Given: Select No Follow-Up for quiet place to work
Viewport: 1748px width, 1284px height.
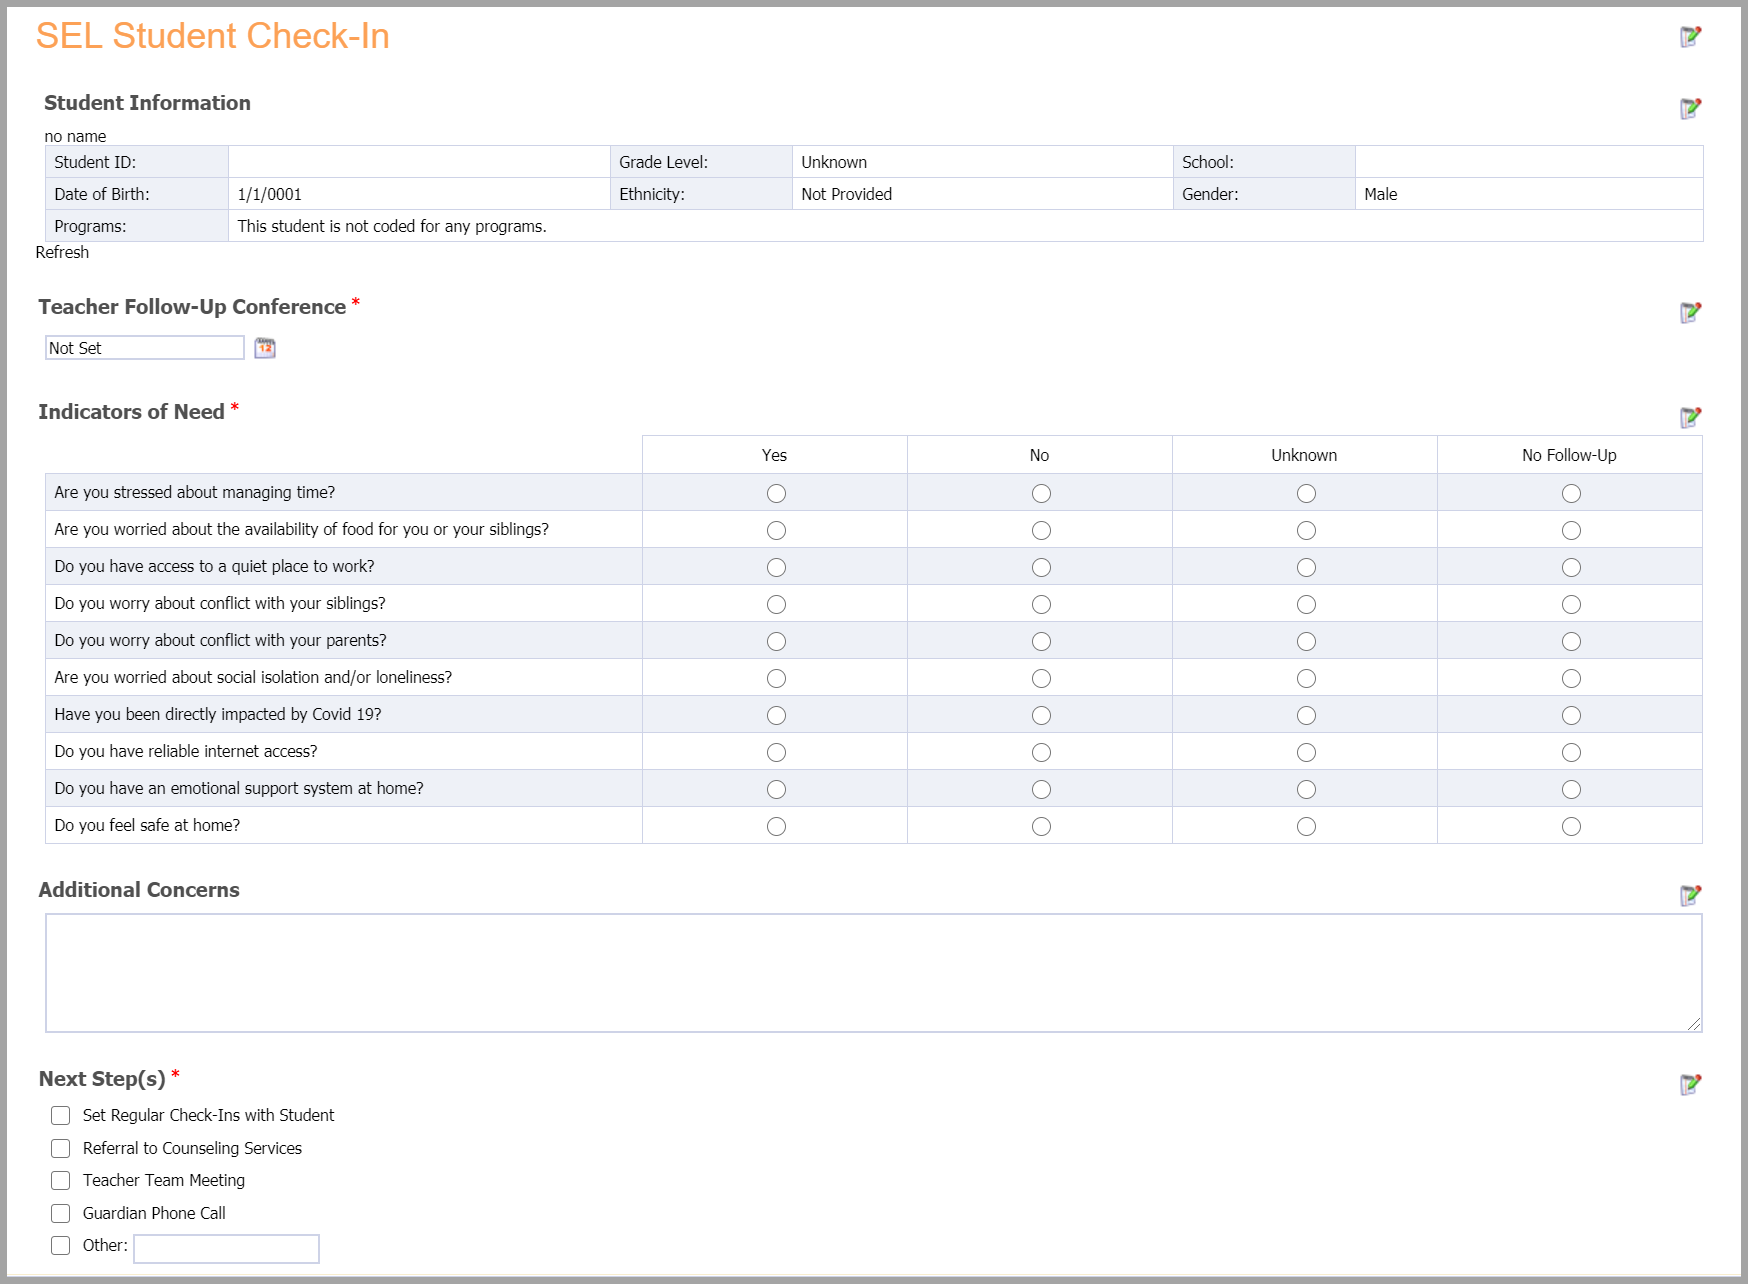Looking at the screenshot, I should [1571, 567].
